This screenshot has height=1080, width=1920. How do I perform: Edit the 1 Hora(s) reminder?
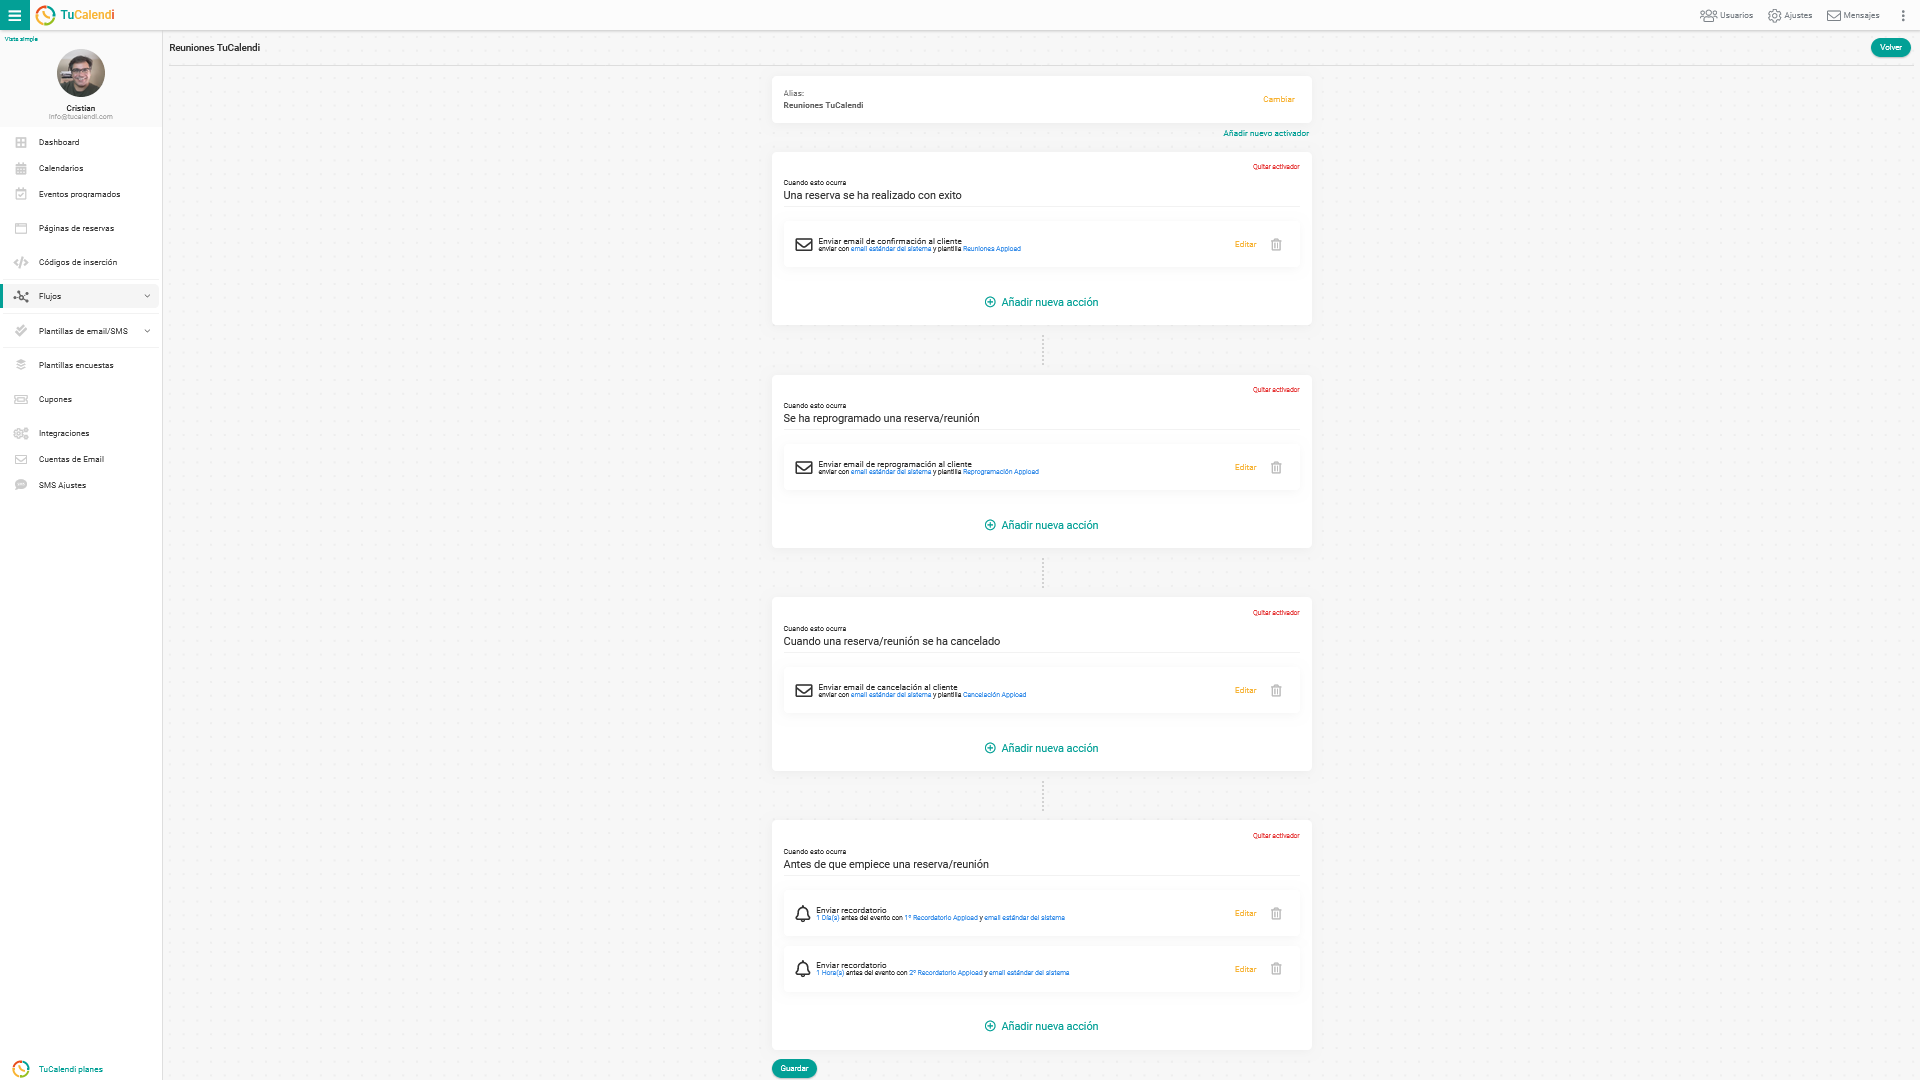coord(1245,969)
